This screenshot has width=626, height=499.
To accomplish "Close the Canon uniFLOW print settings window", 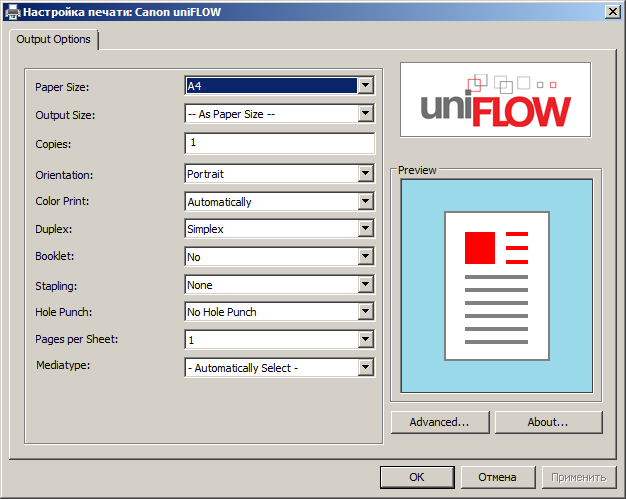I will pos(612,12).
